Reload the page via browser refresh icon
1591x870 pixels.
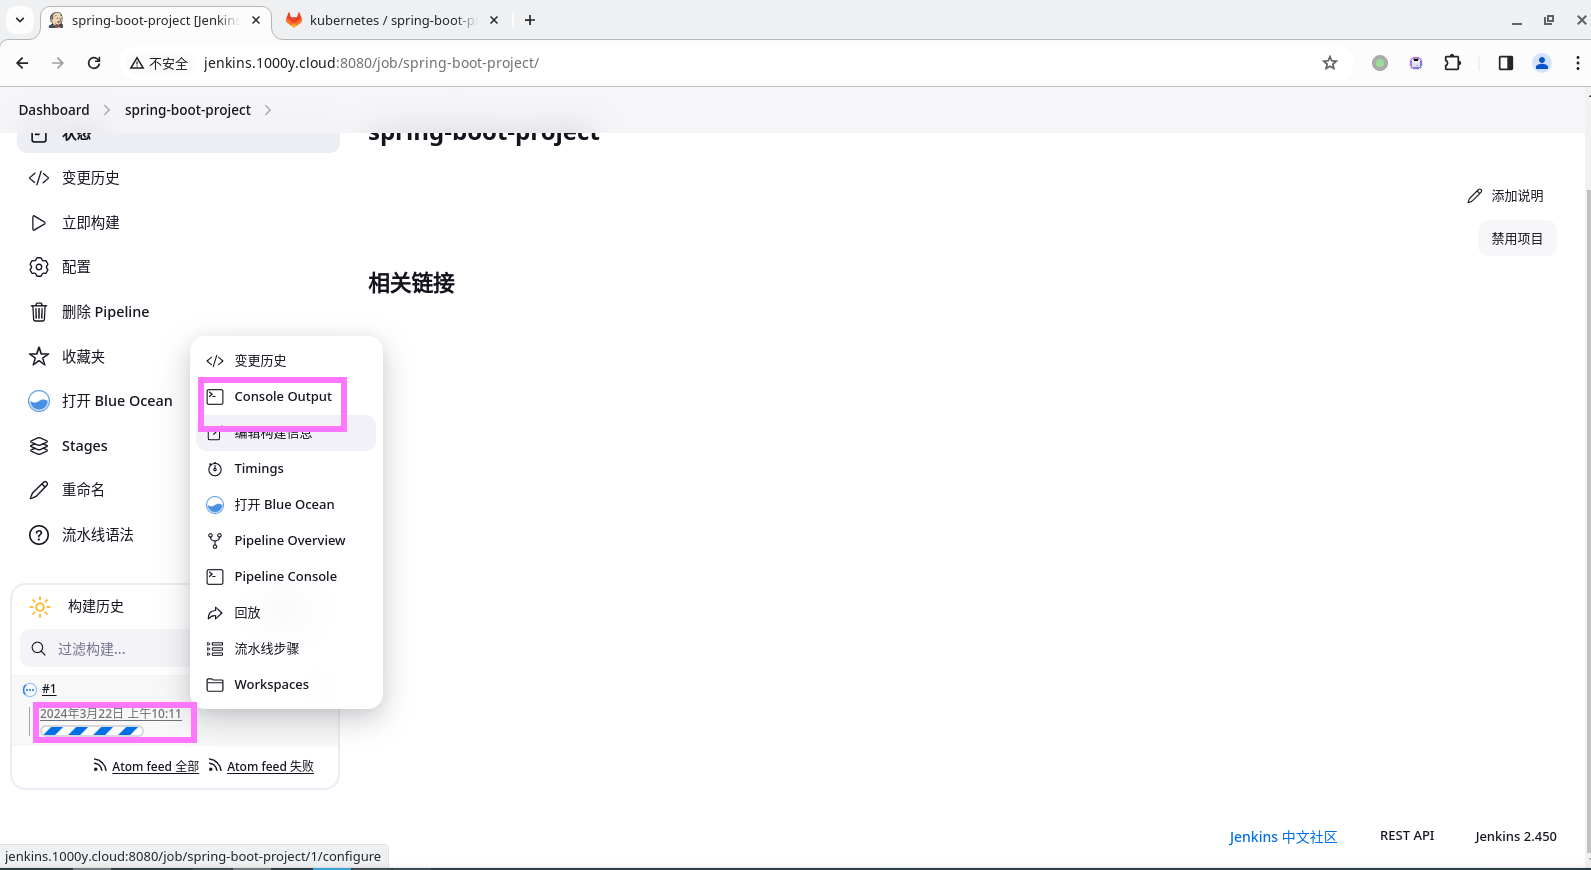coord(94,63)
